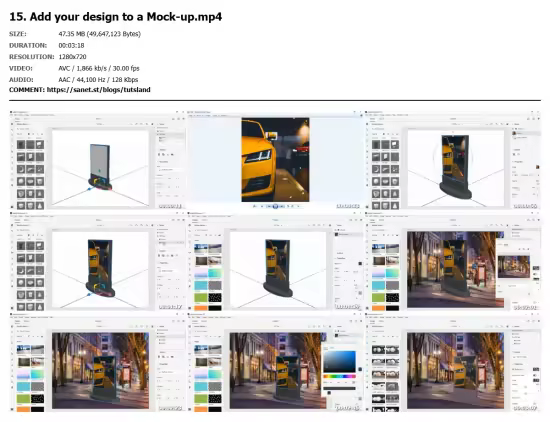
Task: Click the 'VIDEO:' label
Action: click(x=20, y=68)
